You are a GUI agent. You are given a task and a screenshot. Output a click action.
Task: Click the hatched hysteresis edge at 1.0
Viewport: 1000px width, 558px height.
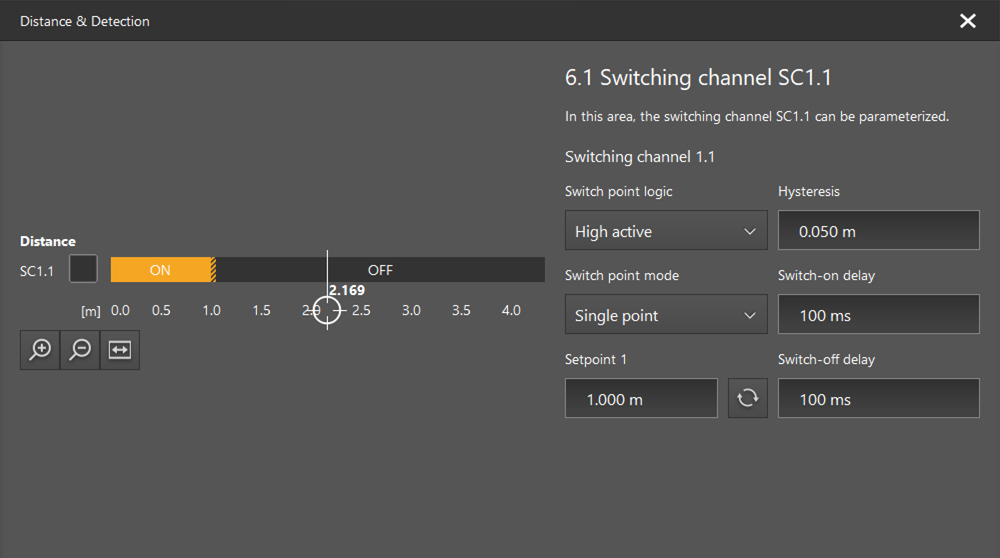pyautogui.click(x=213, y=270)
